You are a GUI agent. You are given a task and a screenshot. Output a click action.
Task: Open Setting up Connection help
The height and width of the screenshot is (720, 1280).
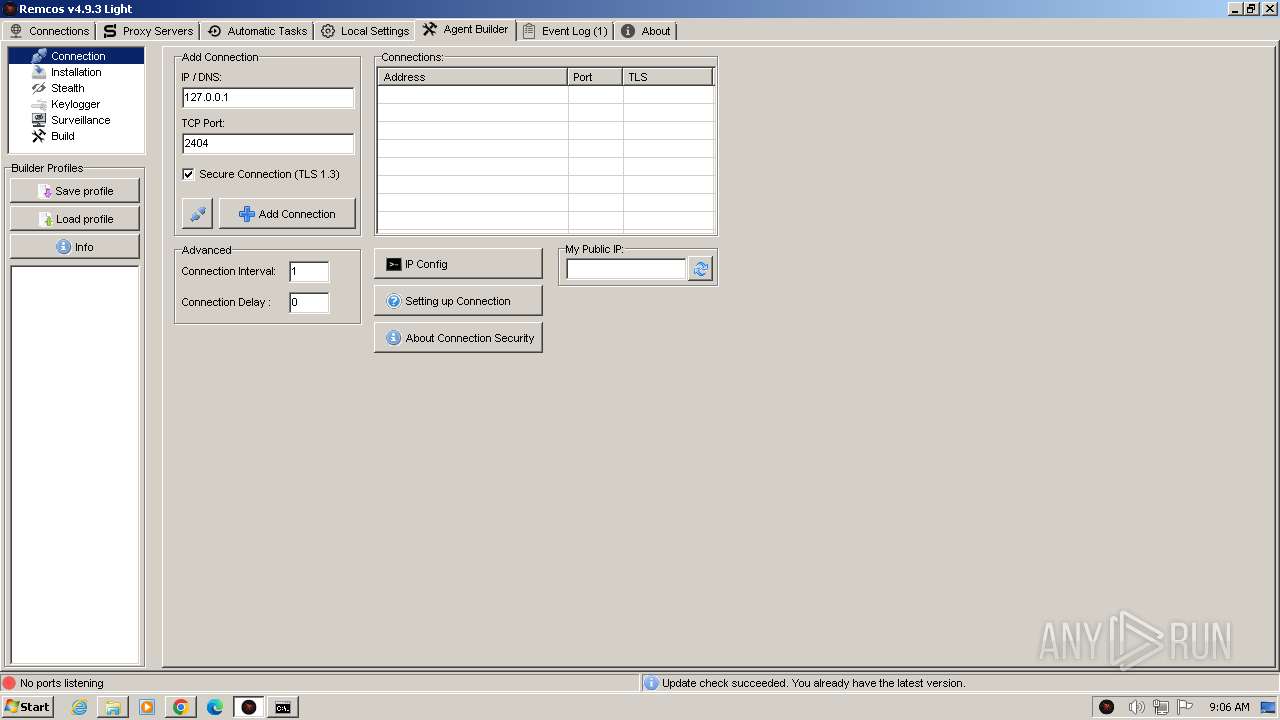(458, 301)
